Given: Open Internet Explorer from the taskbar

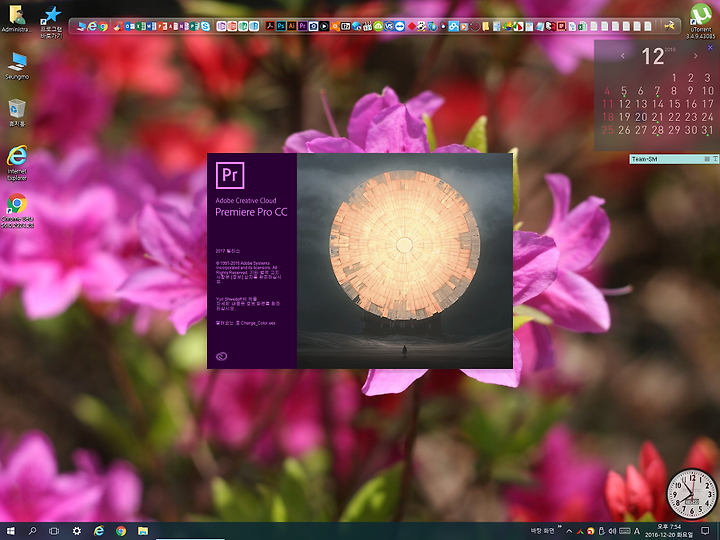Looking at the screenshot, I should pos(99,531).
